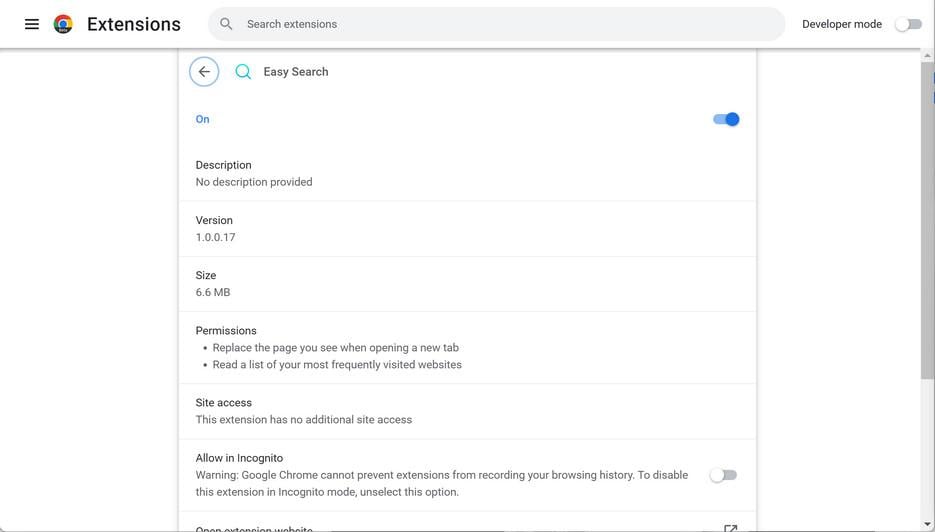Click the Site access heading
Viewport: 935px width, 532px height.
click(224, 403)
